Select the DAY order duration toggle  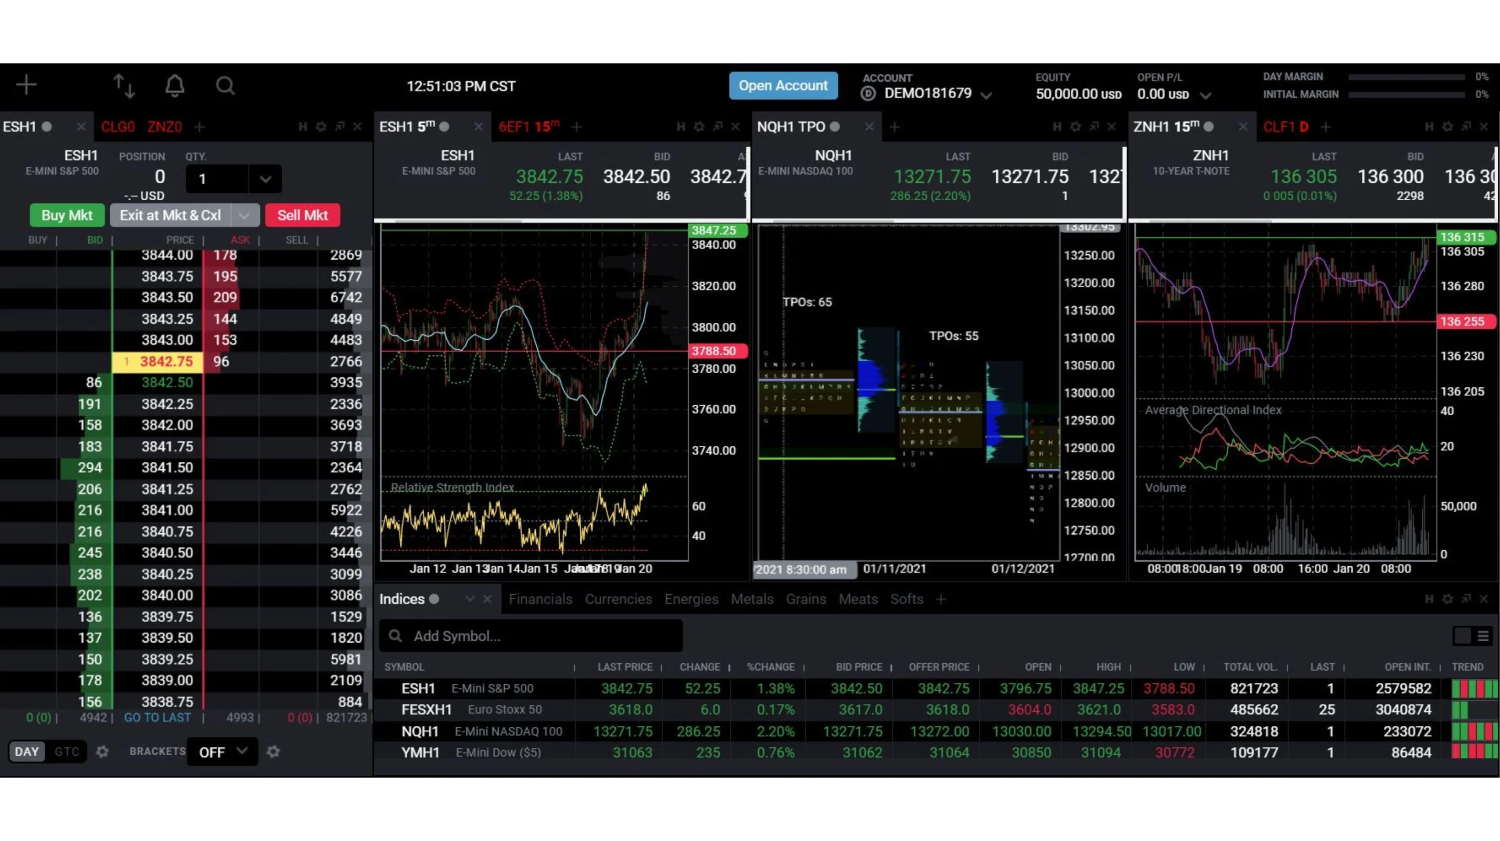click(x=26, y=751)
